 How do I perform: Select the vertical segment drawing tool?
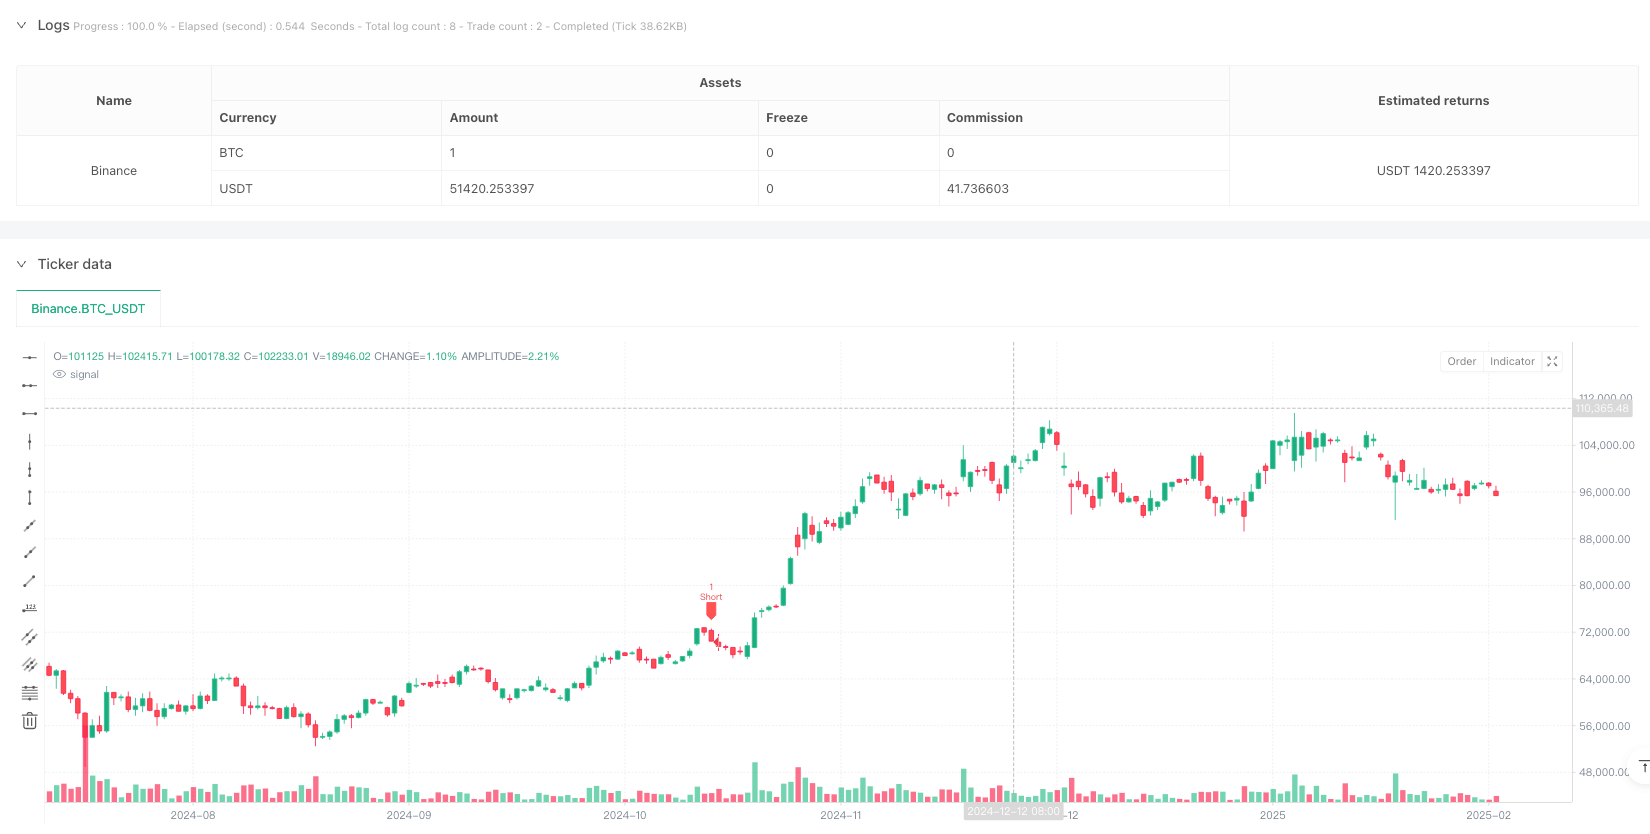[x=30, y=497]
